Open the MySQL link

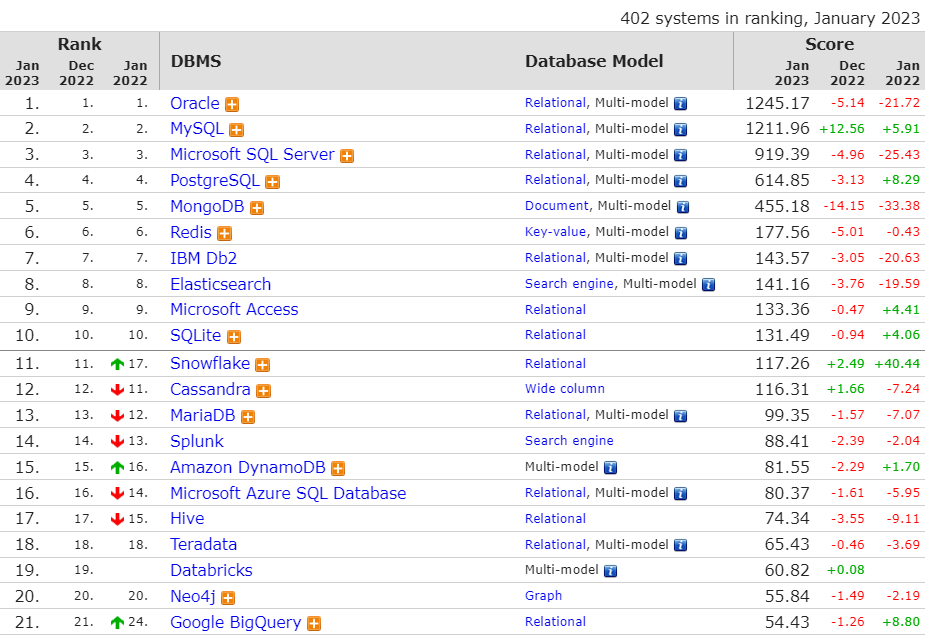click(197, 129)
